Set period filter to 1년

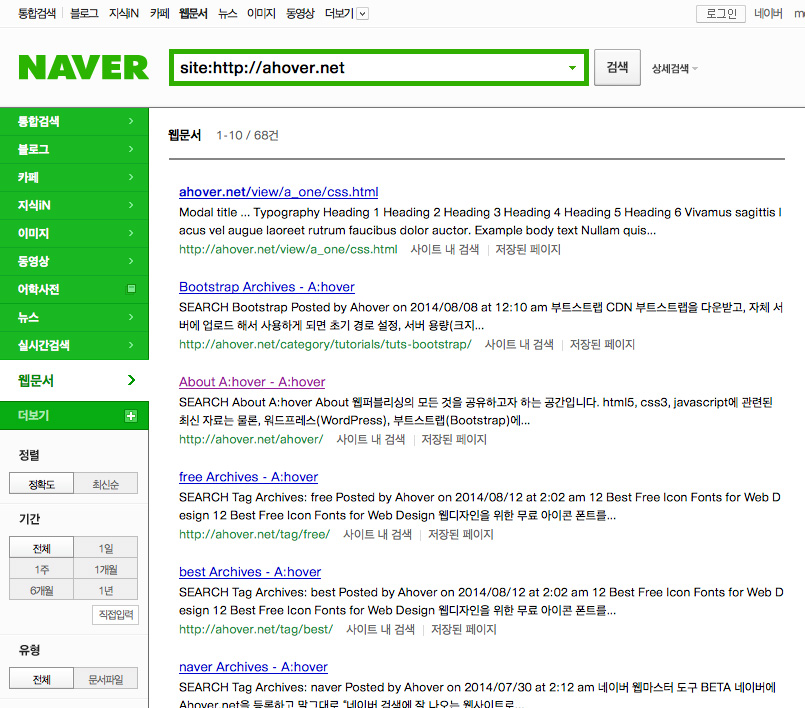tap(106, 590)
